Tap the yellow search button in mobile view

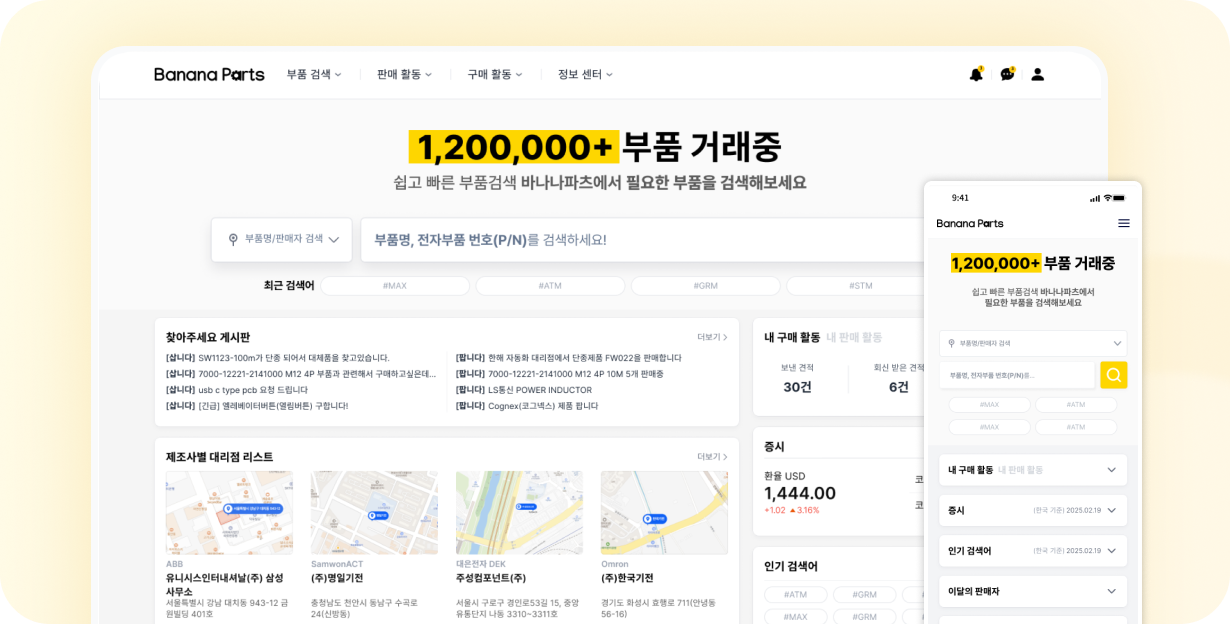tap(1114, 375)
